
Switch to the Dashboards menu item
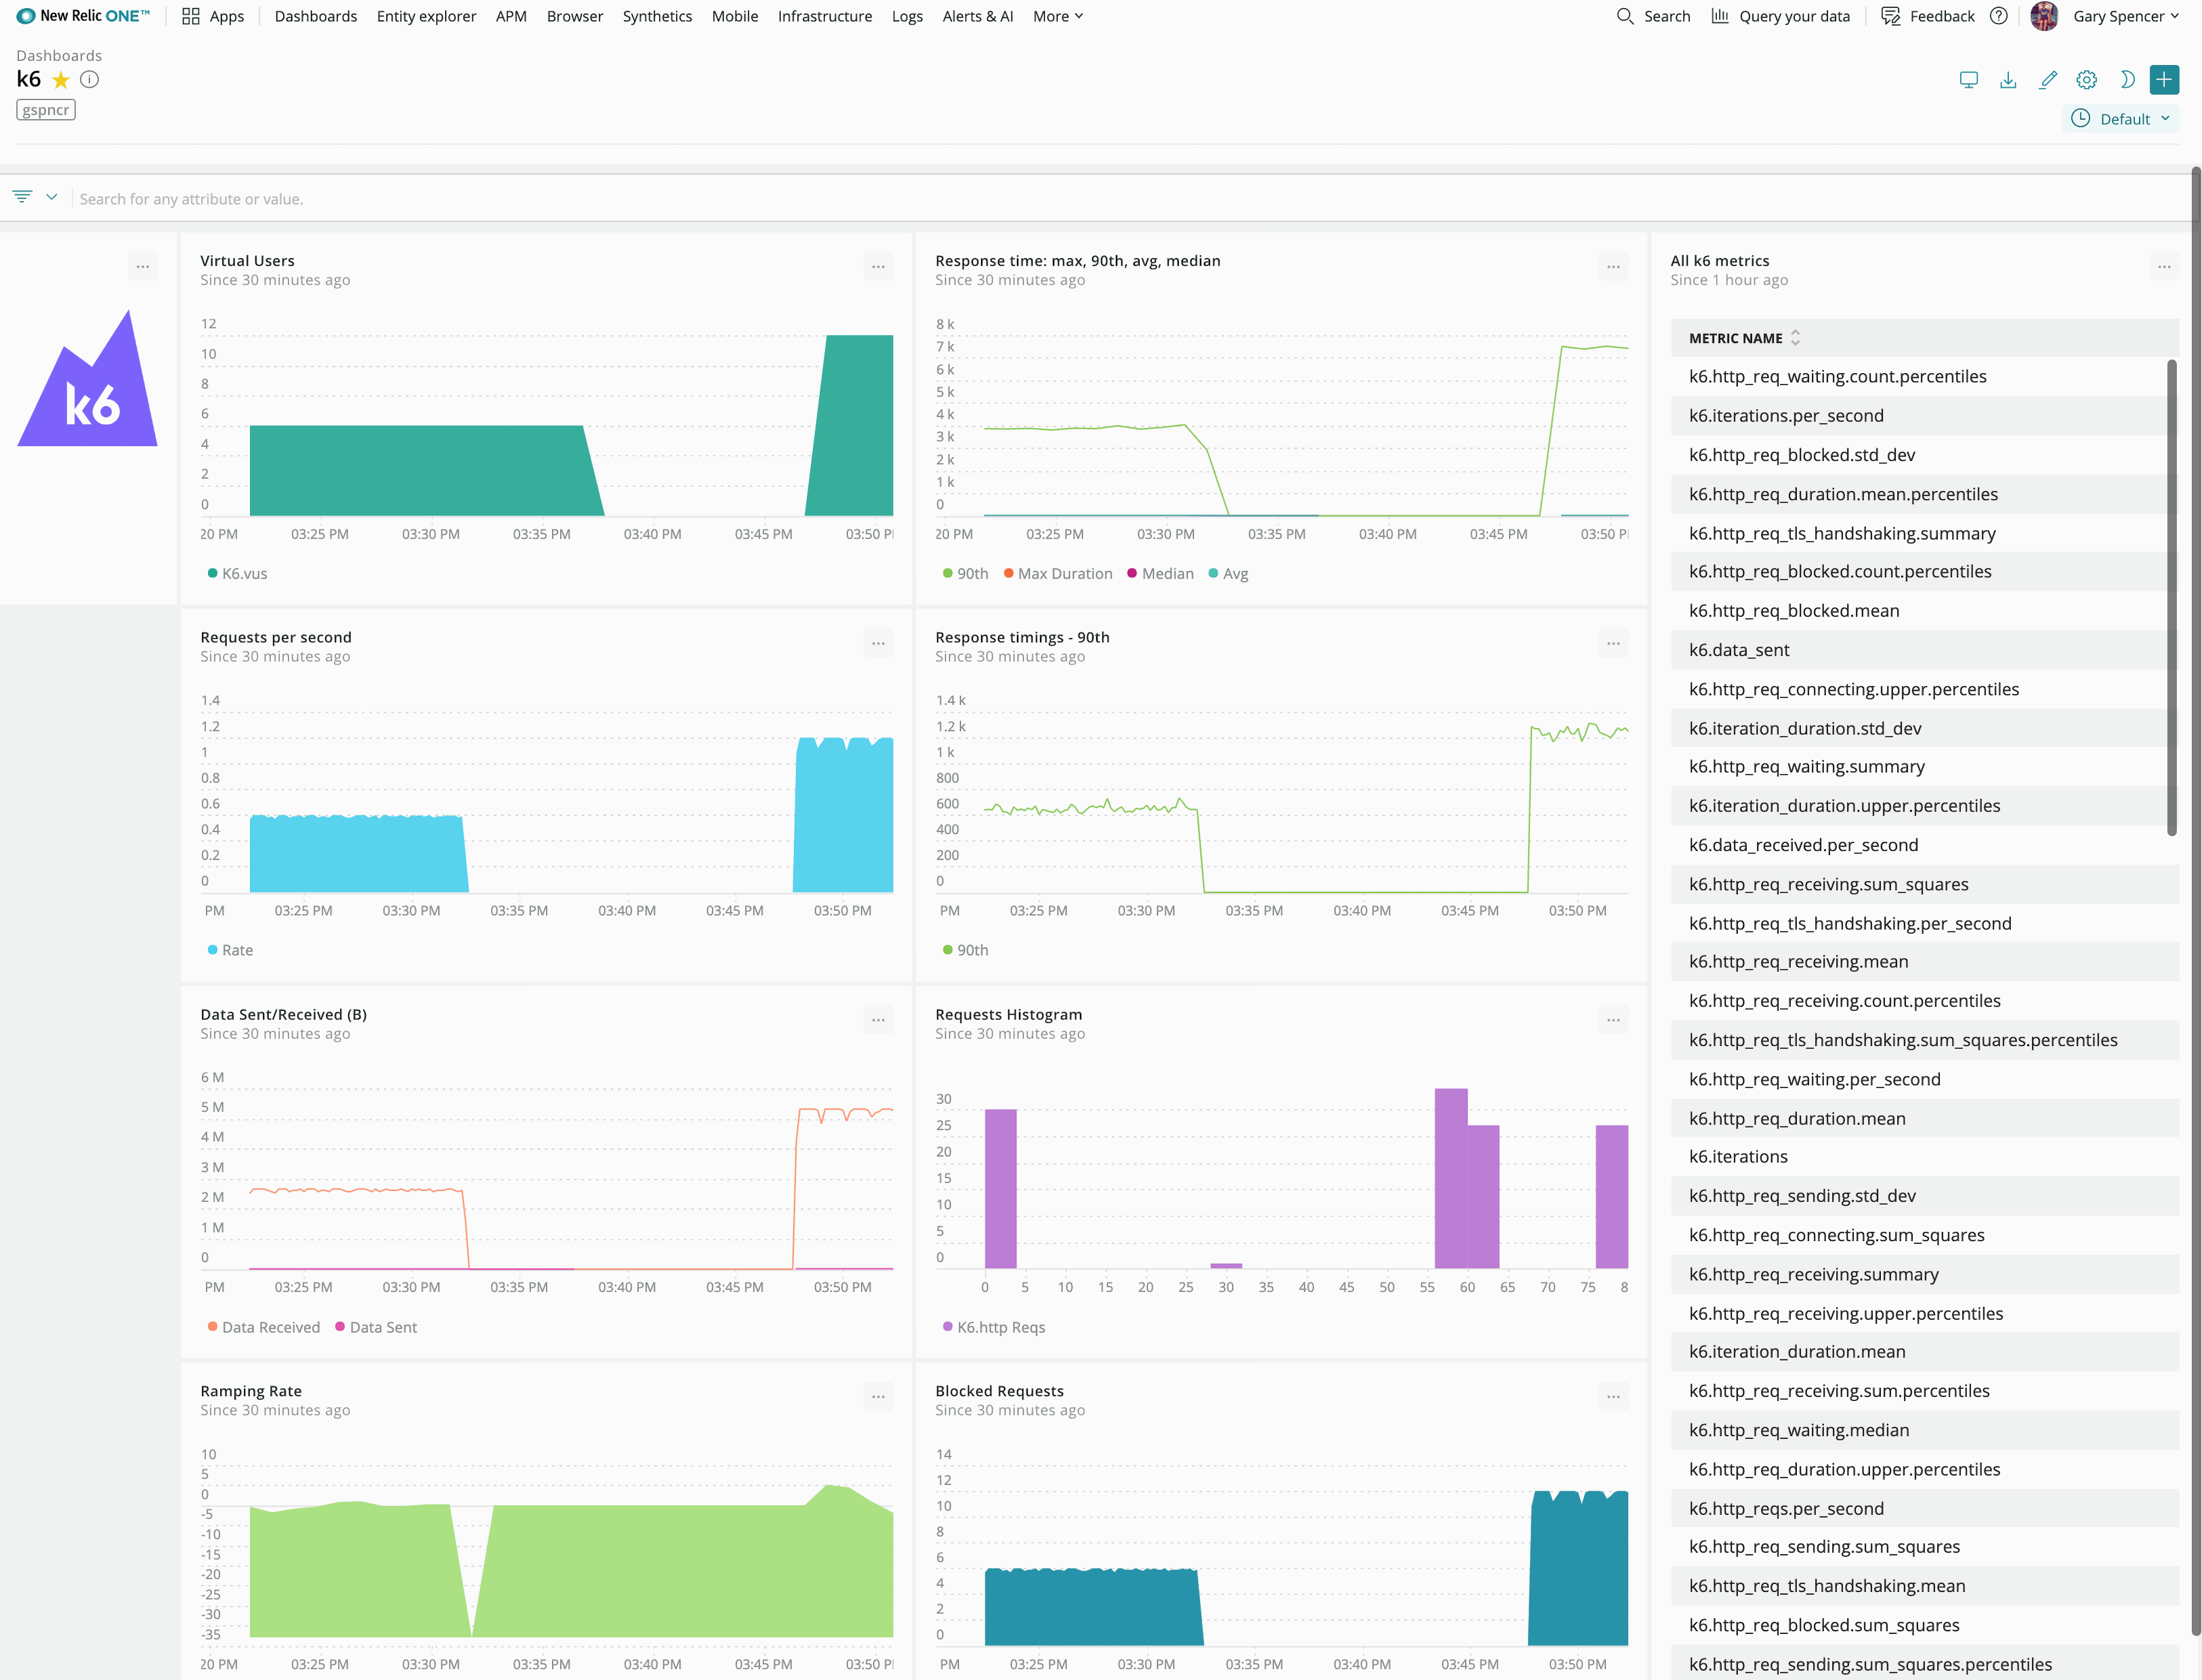coord(315,16)
